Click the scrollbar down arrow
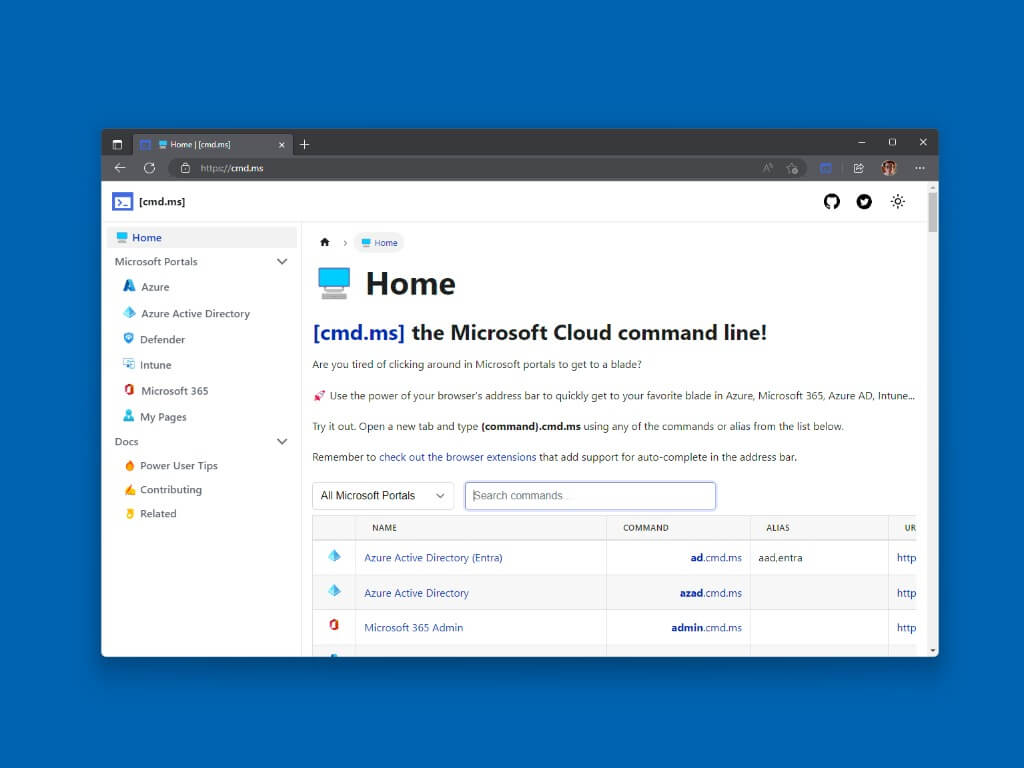Viewport: 1024px width, 768px height. point(933,650)
